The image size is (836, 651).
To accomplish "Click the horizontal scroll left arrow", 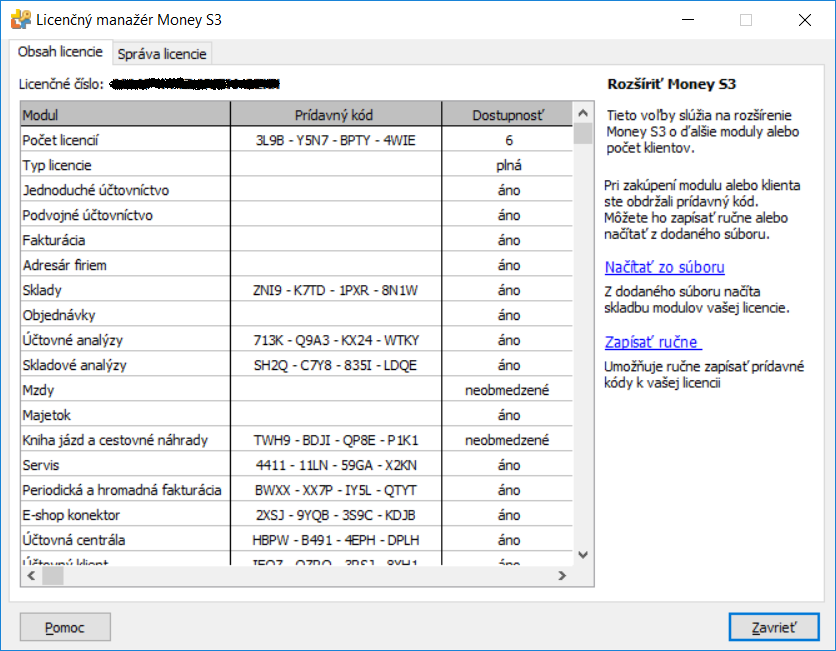I will pos(31,575).
